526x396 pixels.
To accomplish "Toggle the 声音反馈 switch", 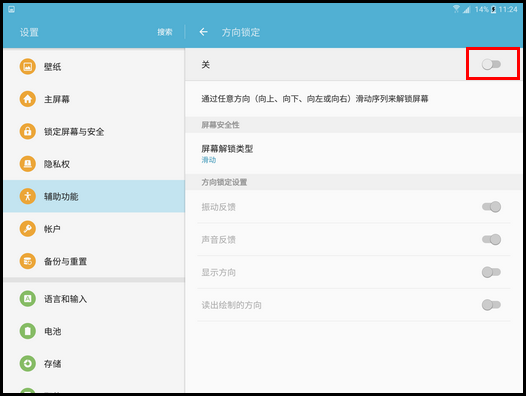I will (x=491, y=239).
